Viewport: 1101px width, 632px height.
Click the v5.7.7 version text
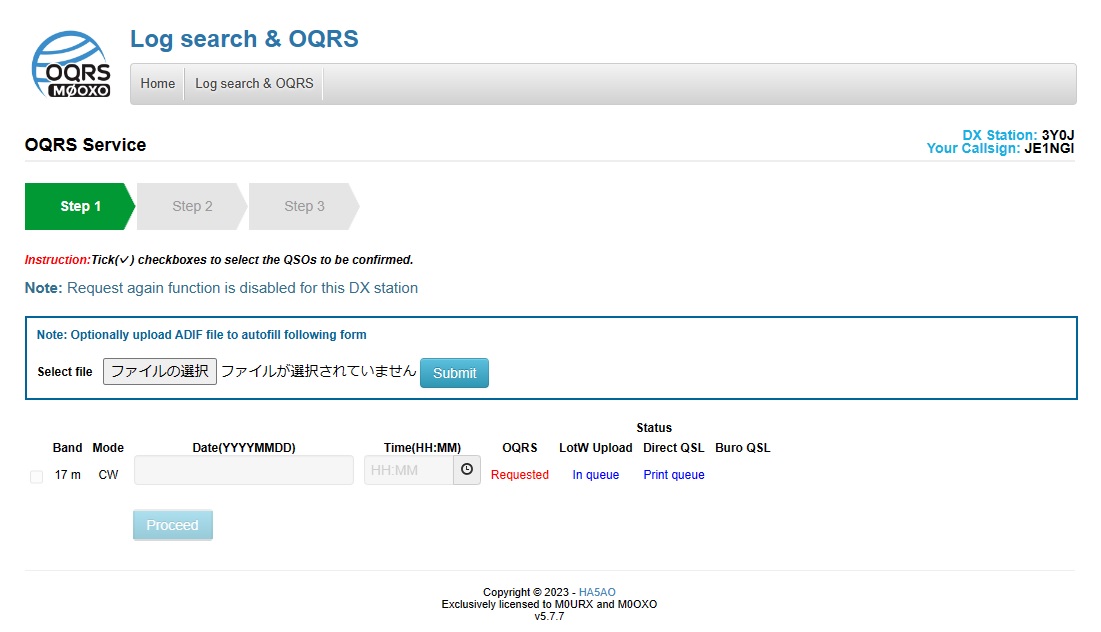tap(549, 617)
